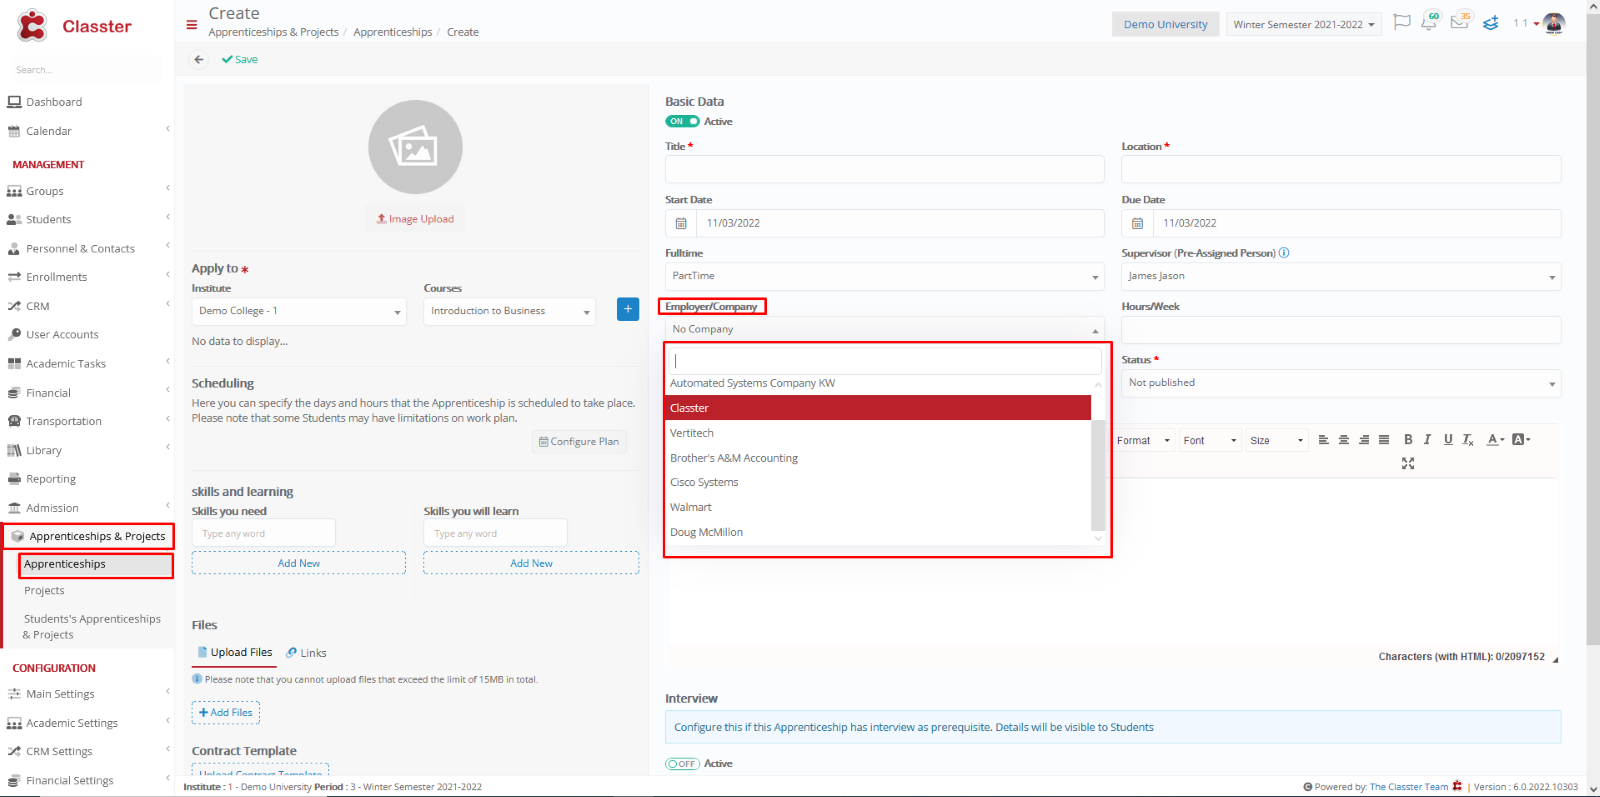Open the flag icon in header

(x=1402, y=22)
